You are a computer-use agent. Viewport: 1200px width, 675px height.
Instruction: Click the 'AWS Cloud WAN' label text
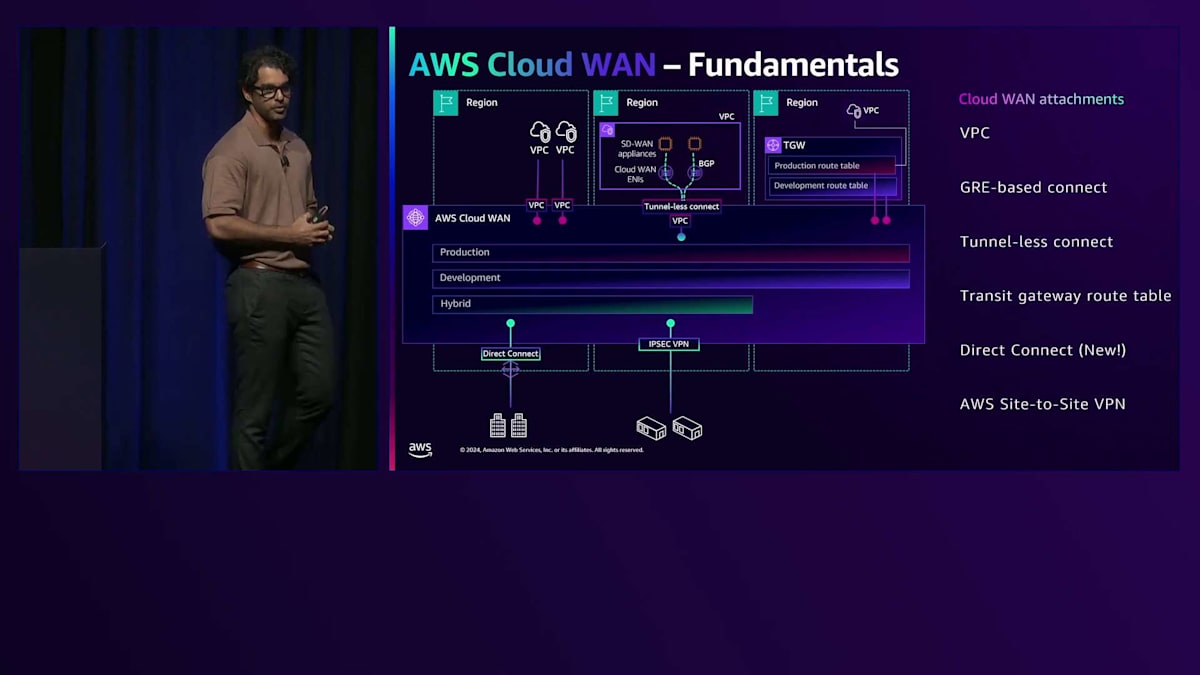pyautogui.click(x=472, y=218)
